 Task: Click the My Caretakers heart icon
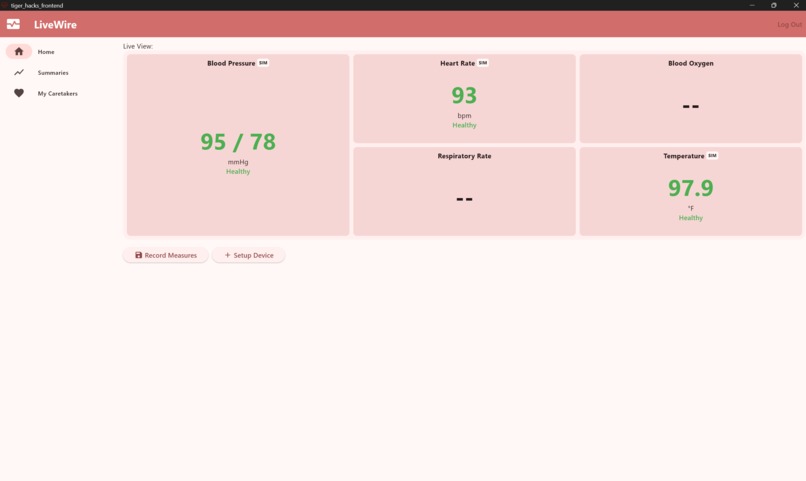click(x=19, y=93)
